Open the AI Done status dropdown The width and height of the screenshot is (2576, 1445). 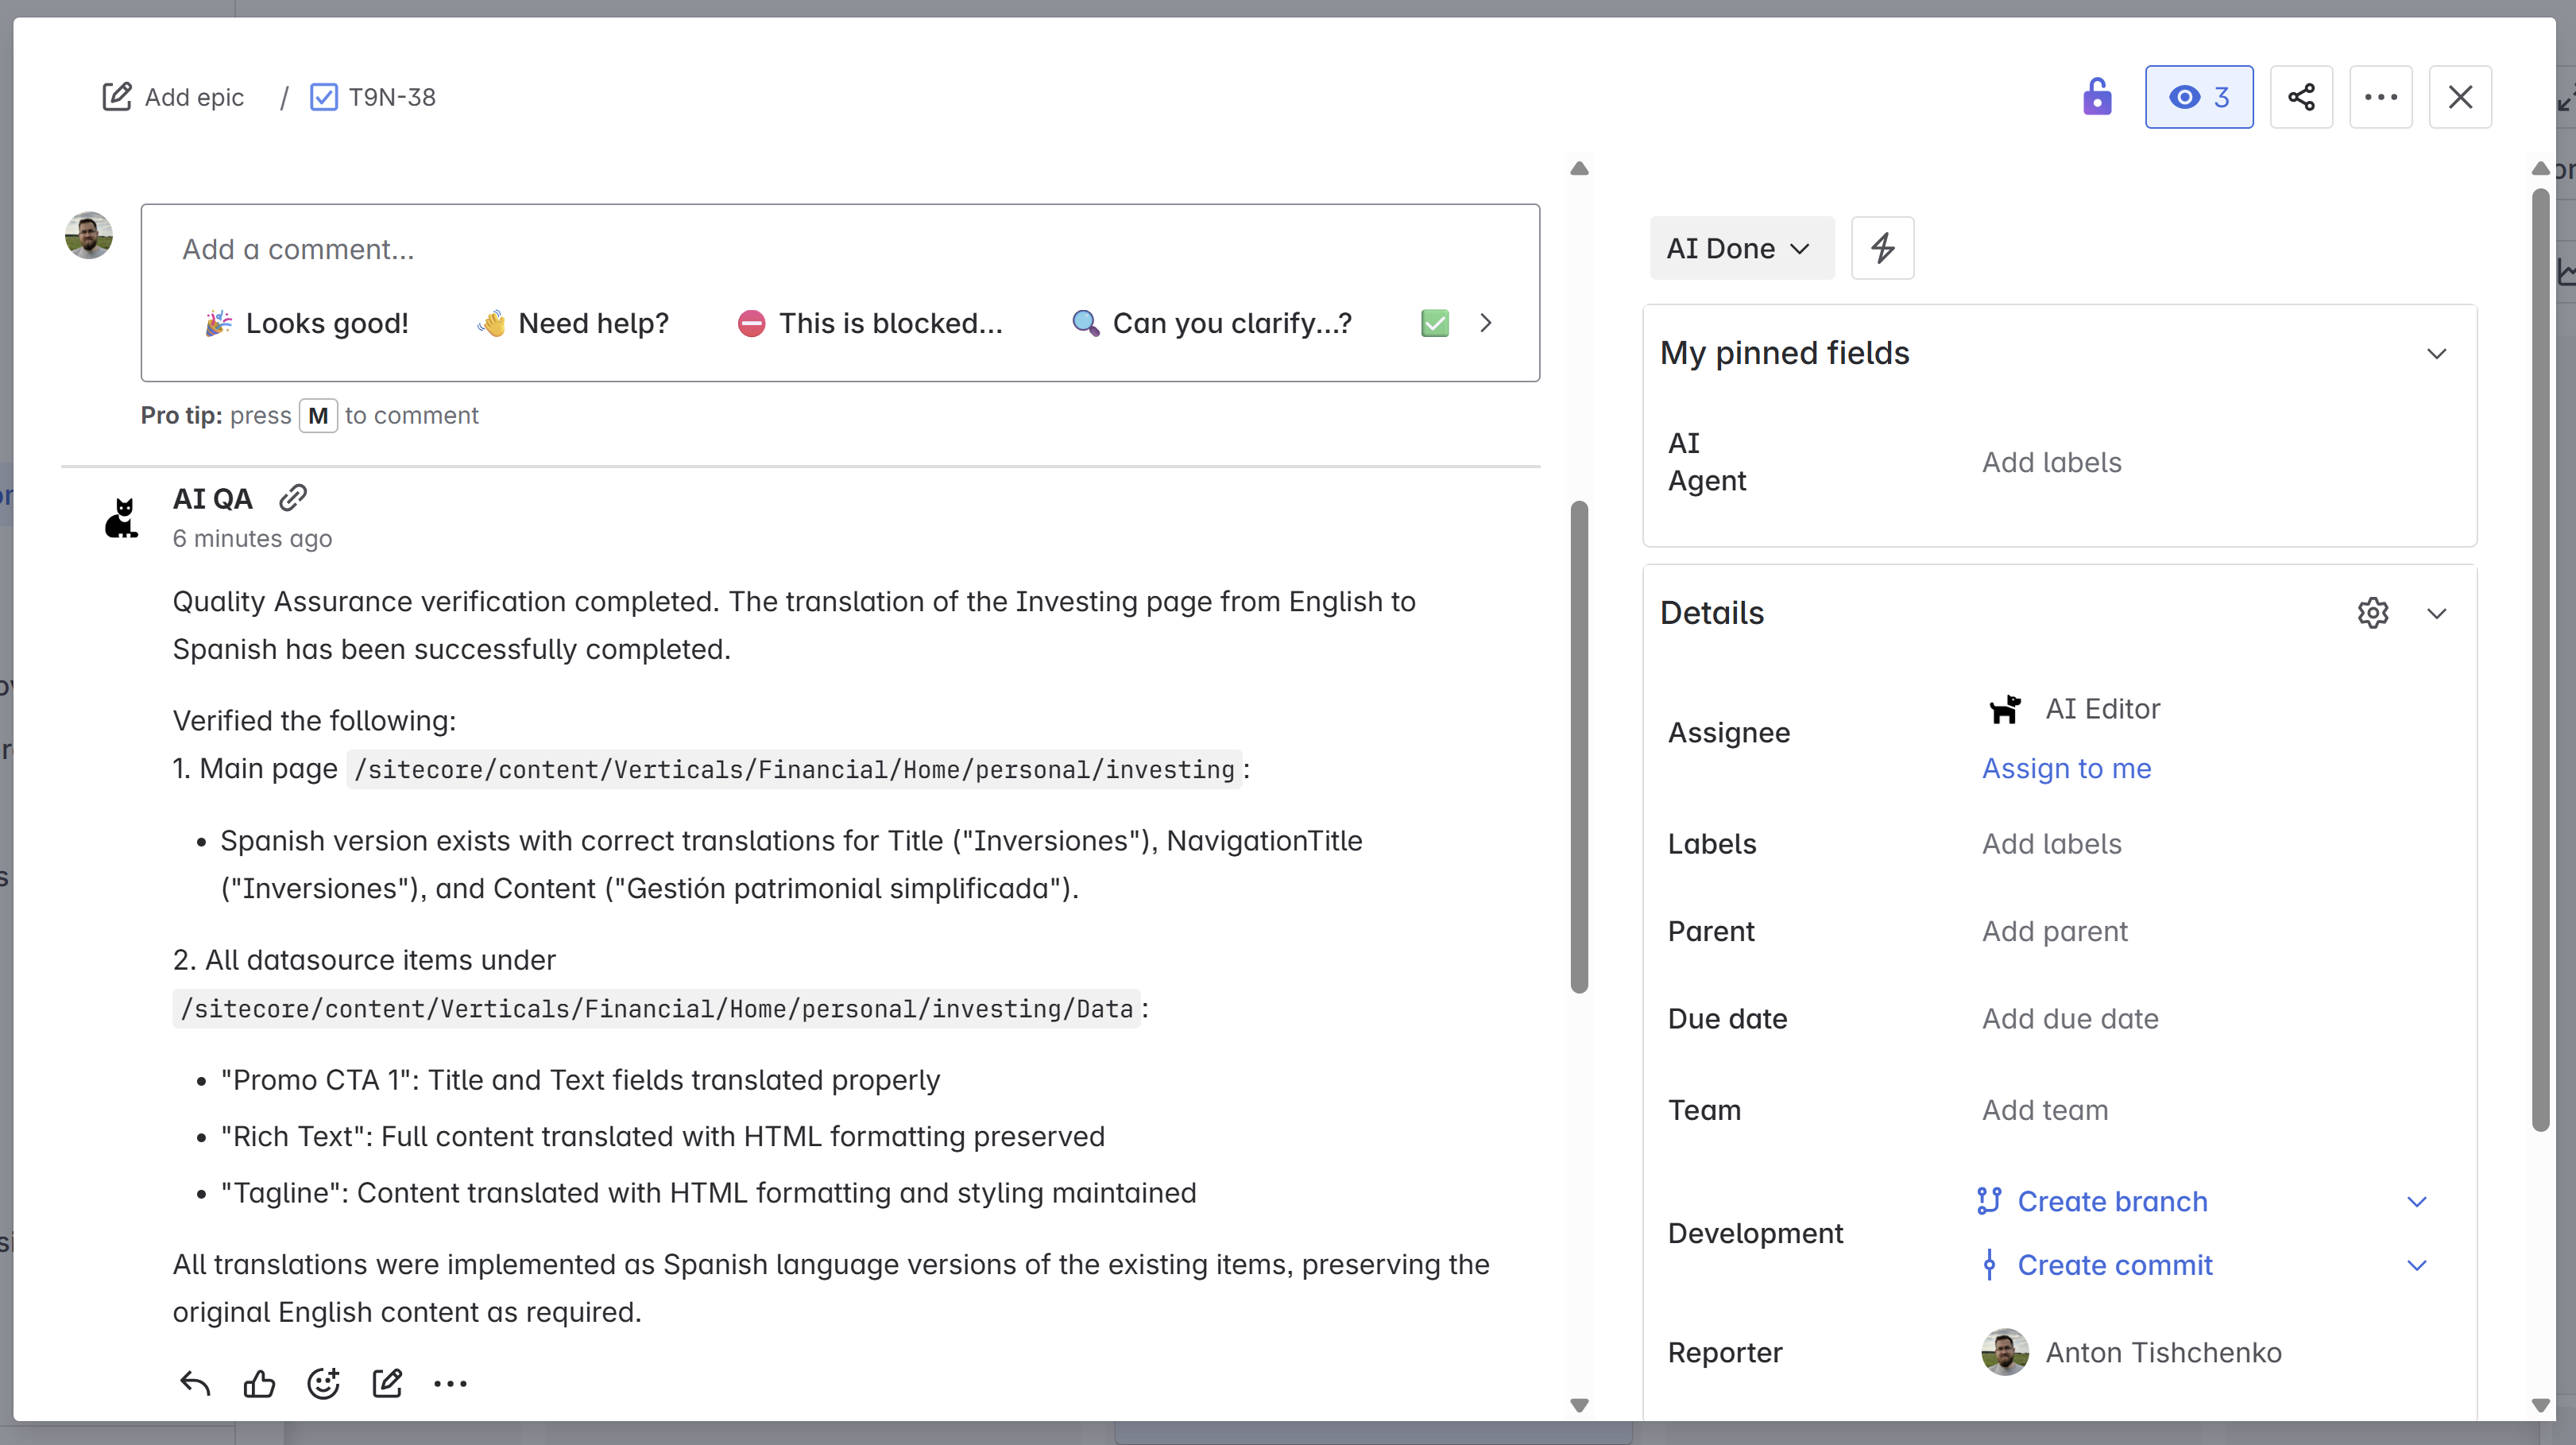pos(1740,248)
